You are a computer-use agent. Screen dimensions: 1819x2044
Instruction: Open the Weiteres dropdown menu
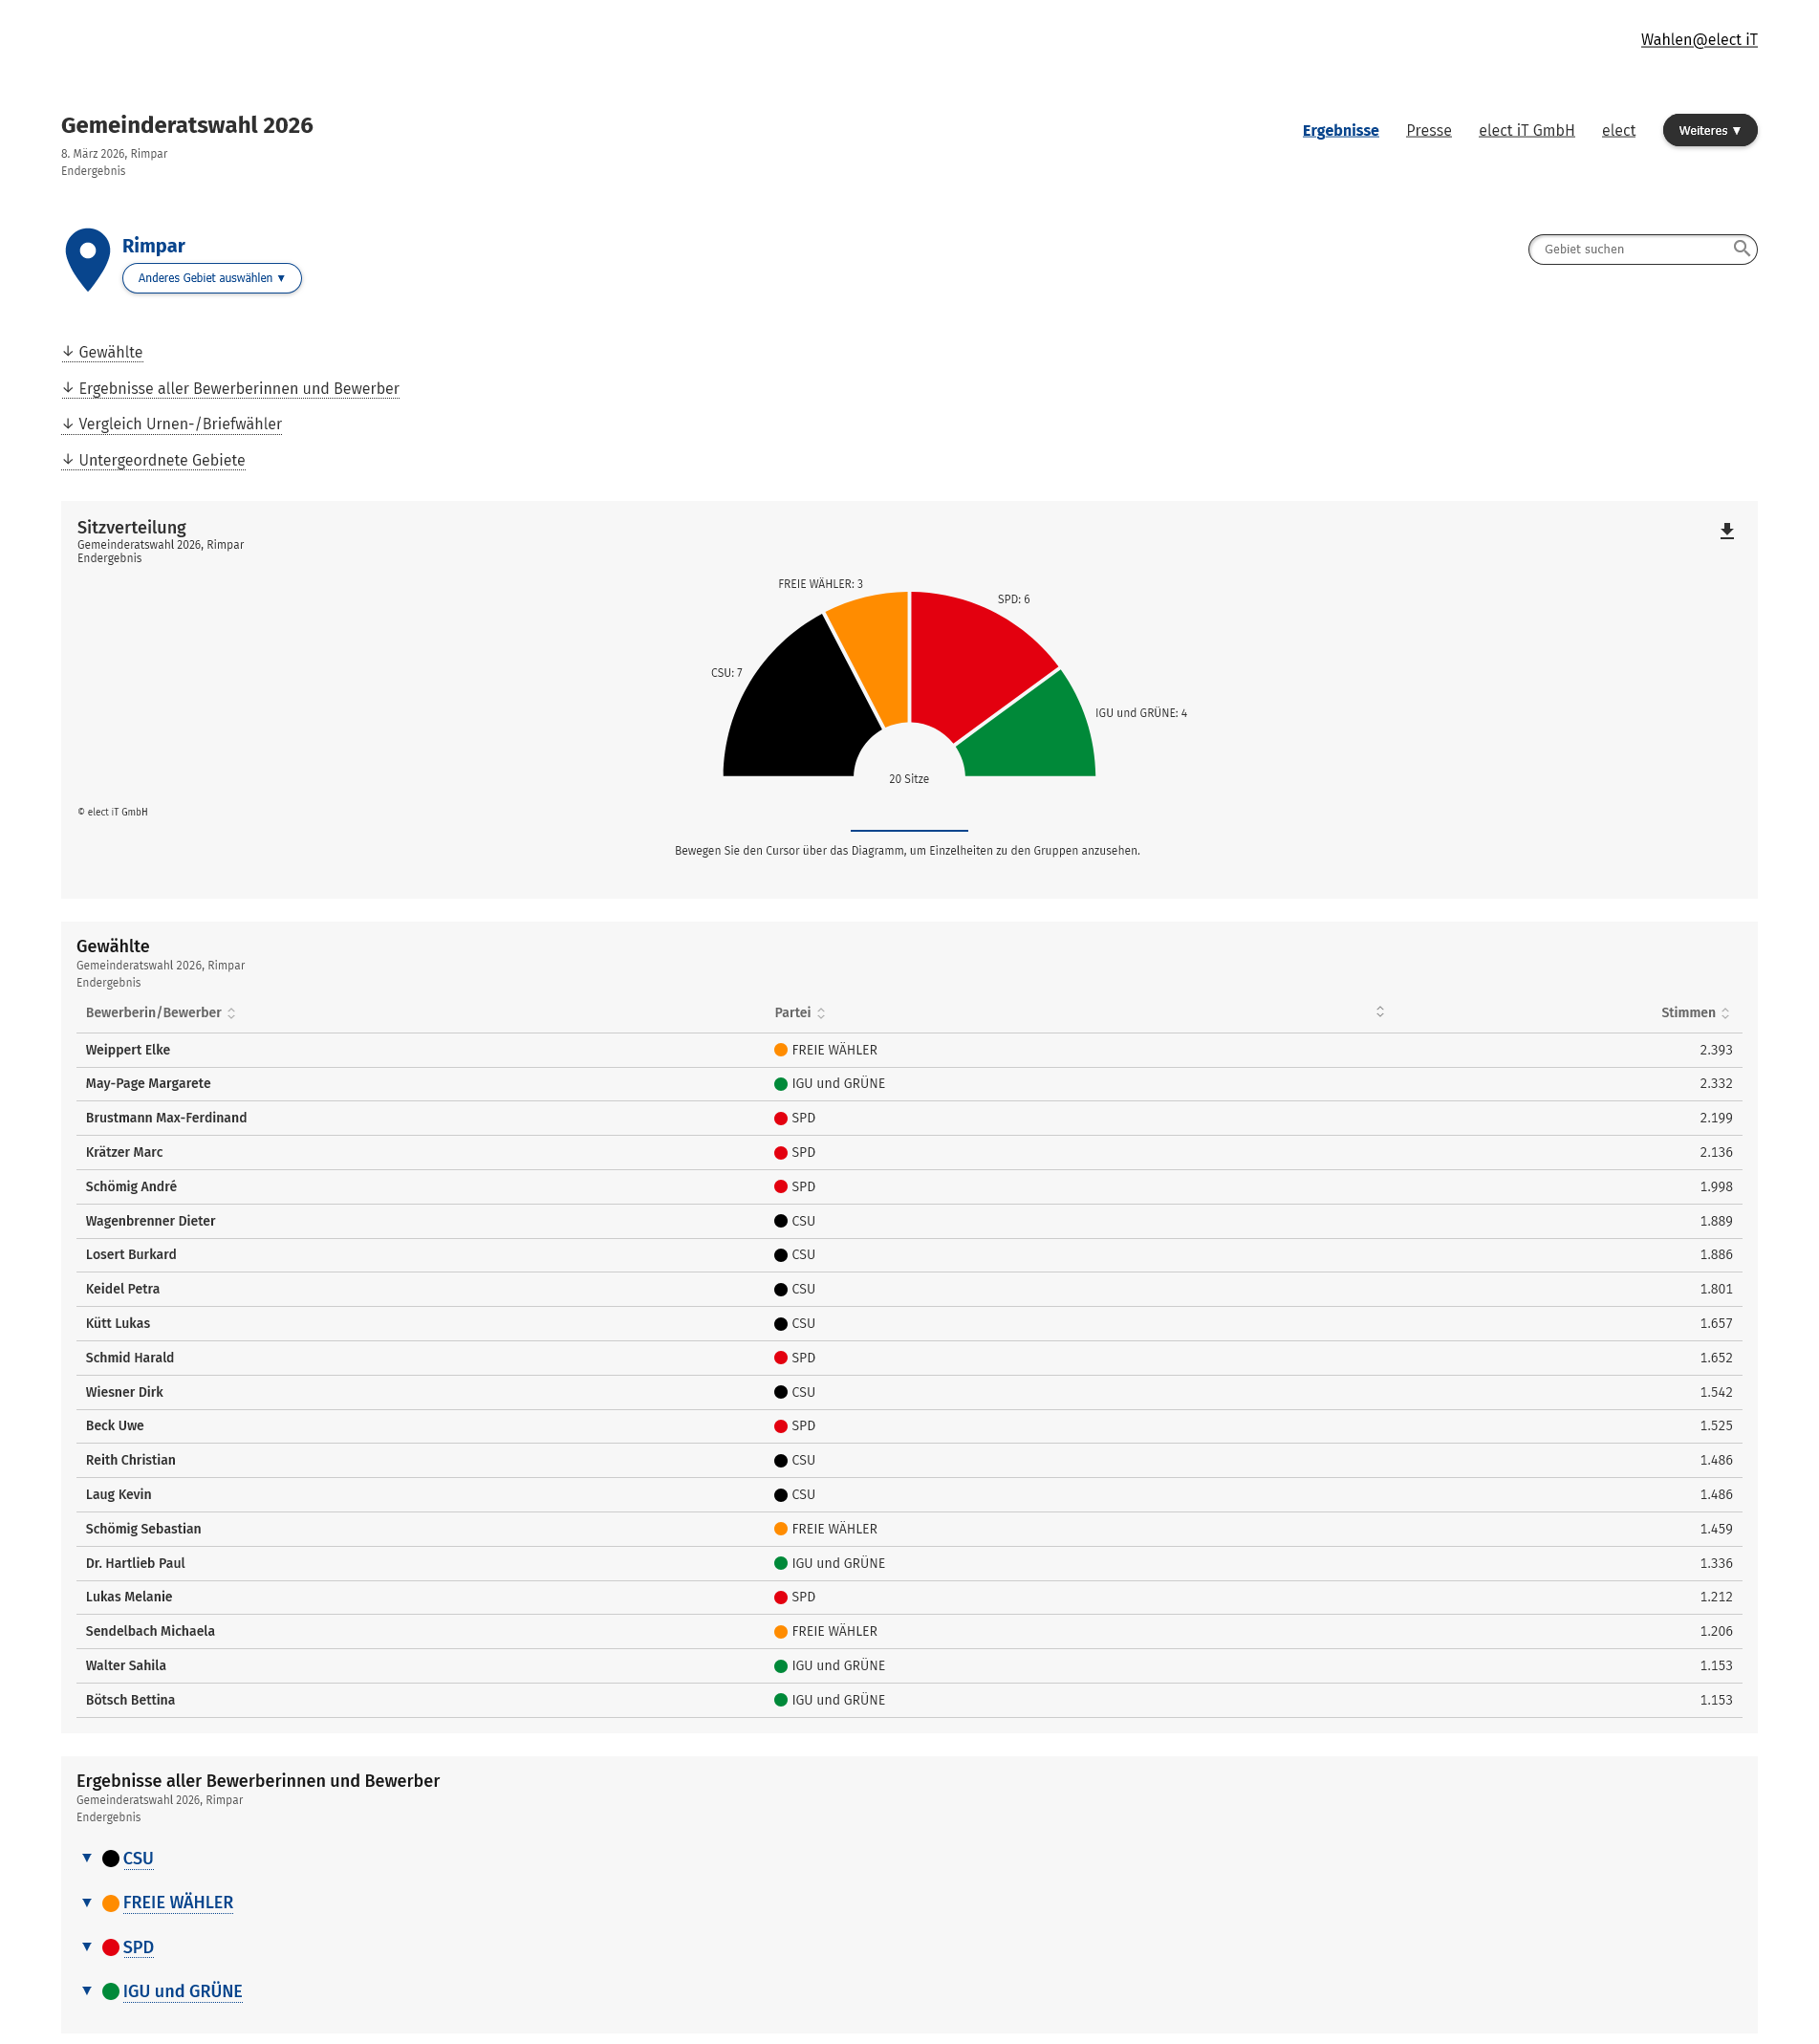pos(1709,130)
